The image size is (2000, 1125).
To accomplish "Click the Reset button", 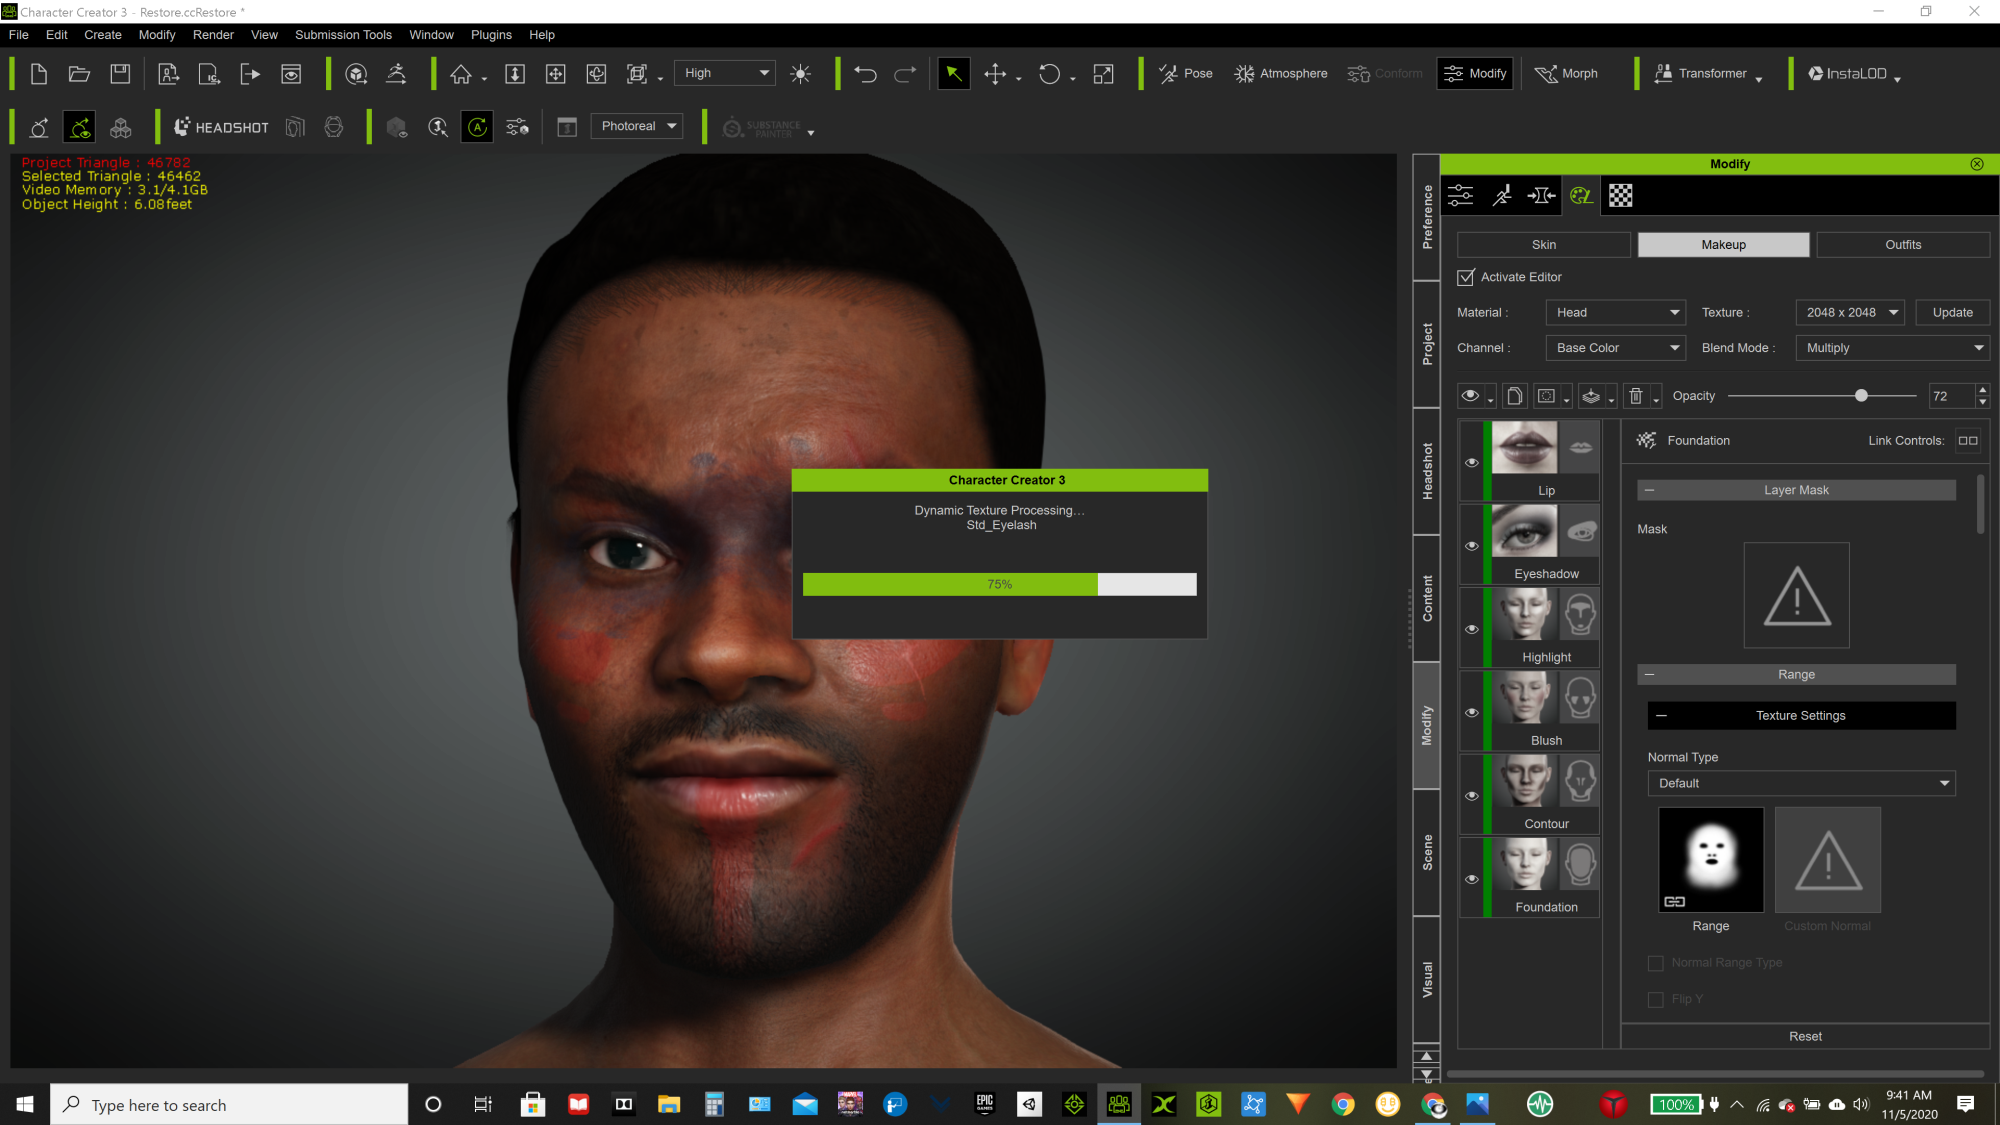I will pyautogui.click(x=1805, y=1036).
